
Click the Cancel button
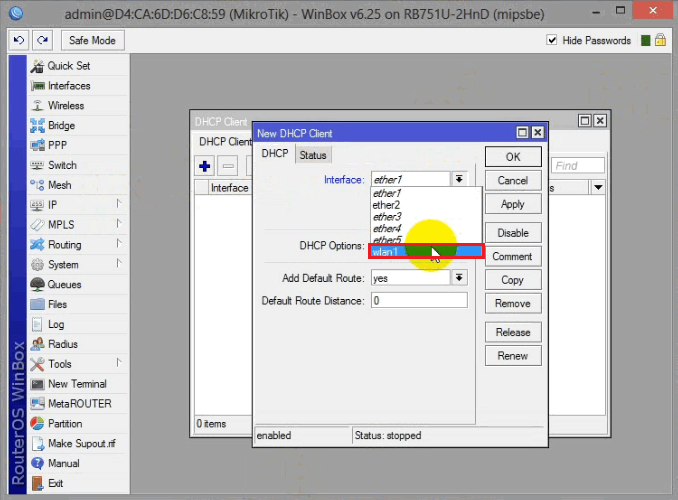click(x=513, y=180)
